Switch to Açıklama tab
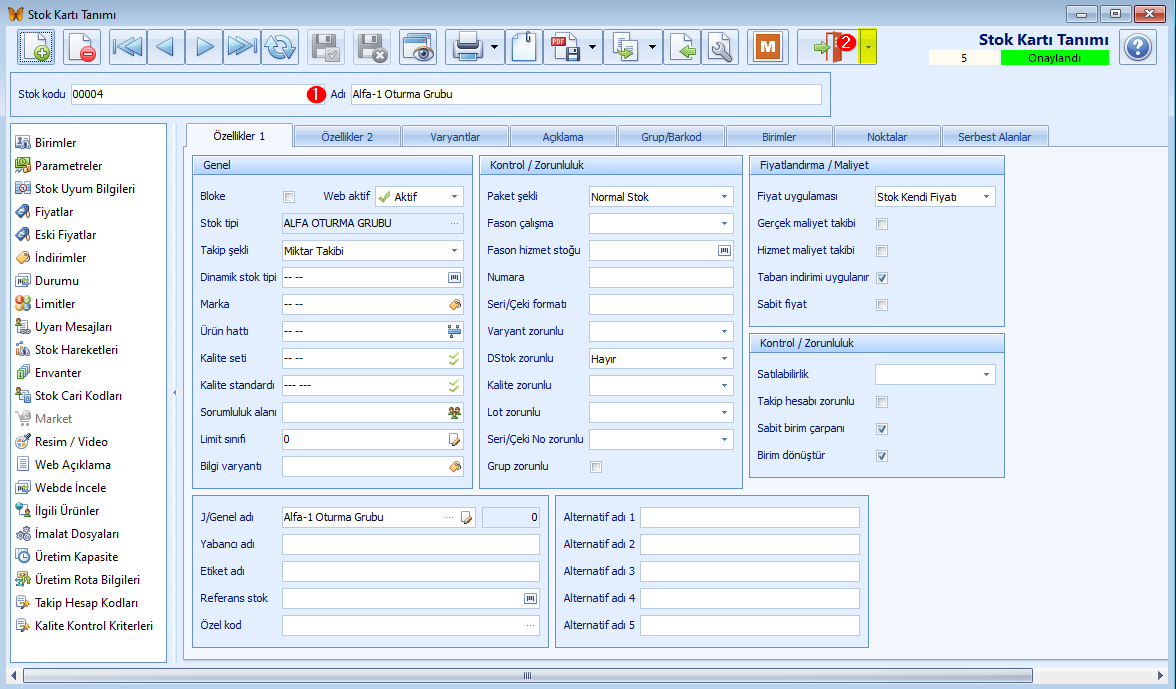 (563, 136)
